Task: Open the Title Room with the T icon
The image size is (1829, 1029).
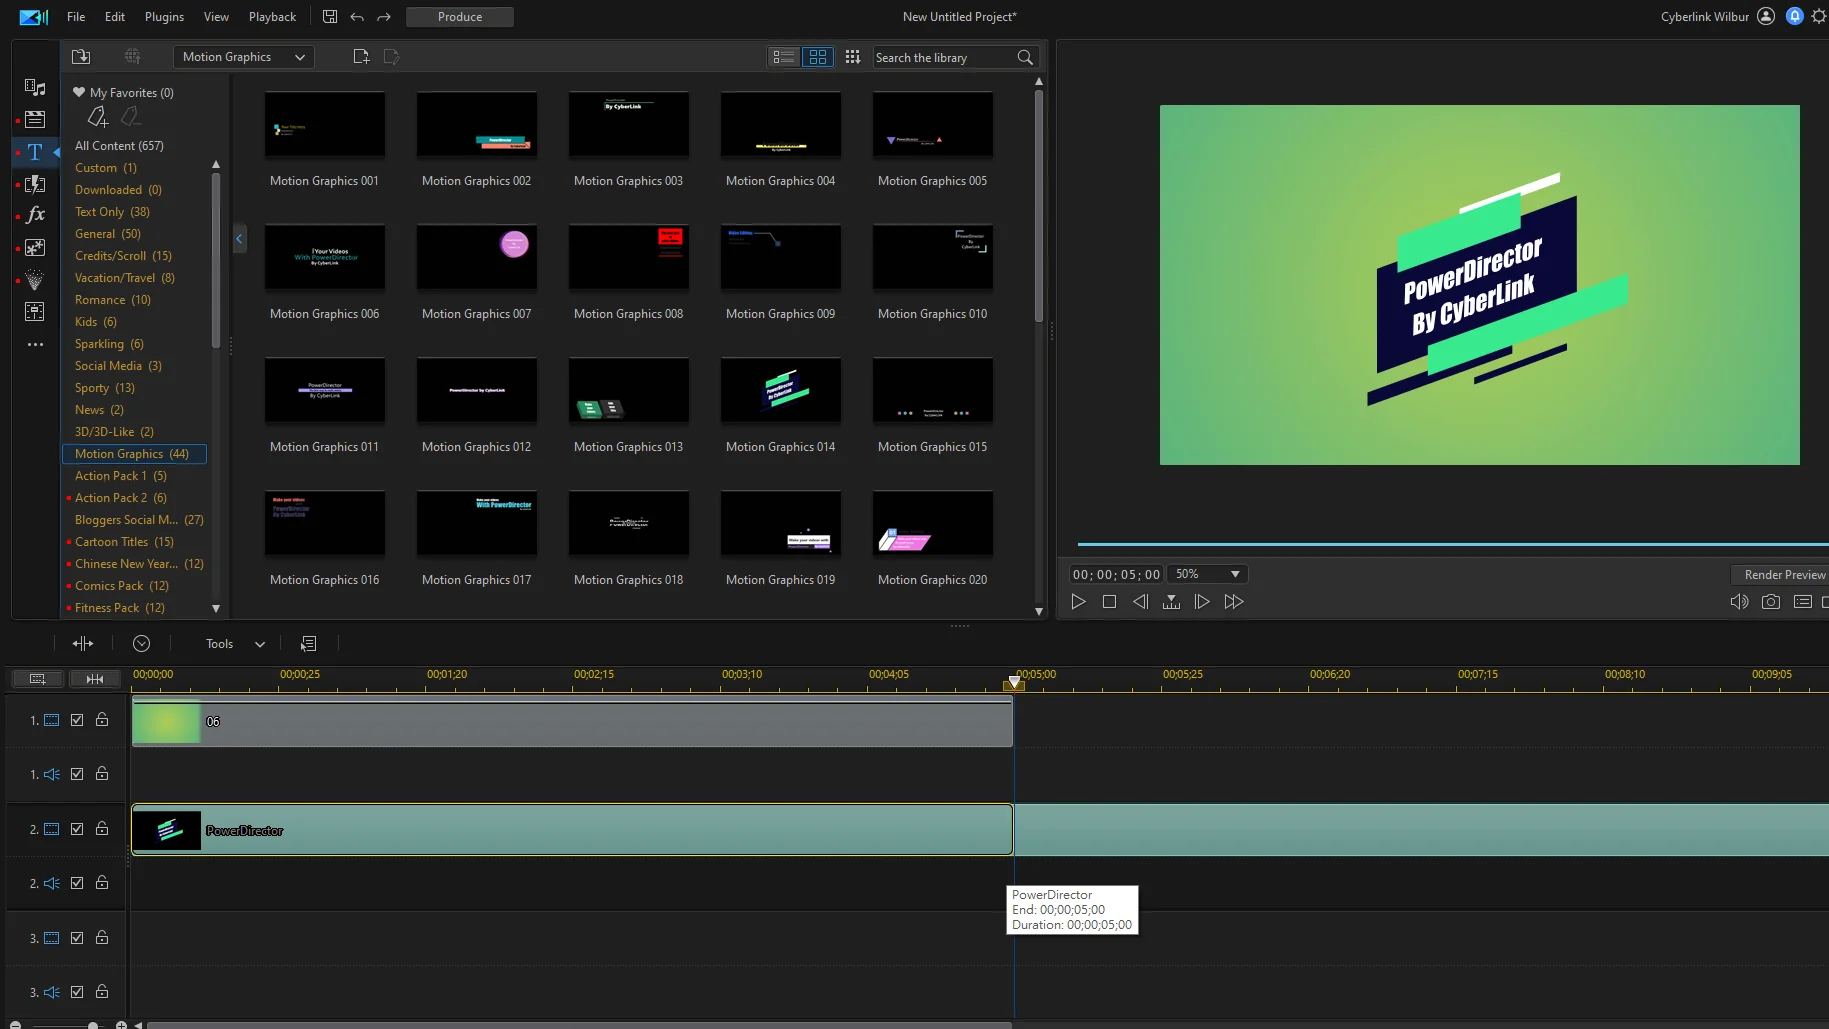Action: point(35,152)
